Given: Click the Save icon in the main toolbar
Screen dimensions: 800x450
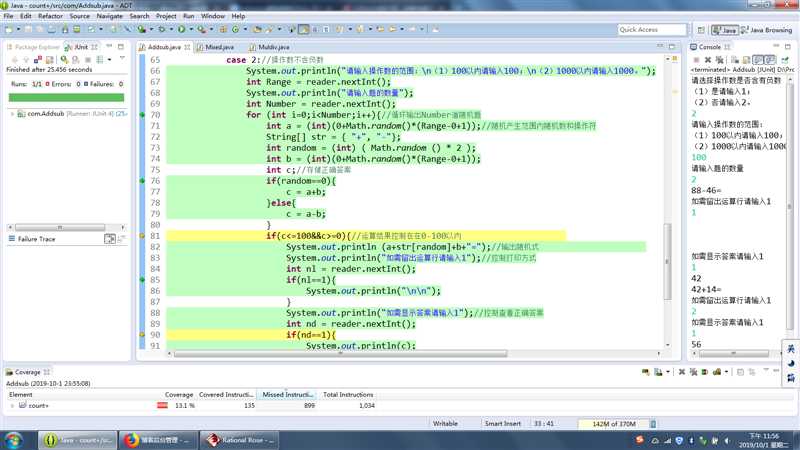Looking at the screenshot, I should (28, 30).
